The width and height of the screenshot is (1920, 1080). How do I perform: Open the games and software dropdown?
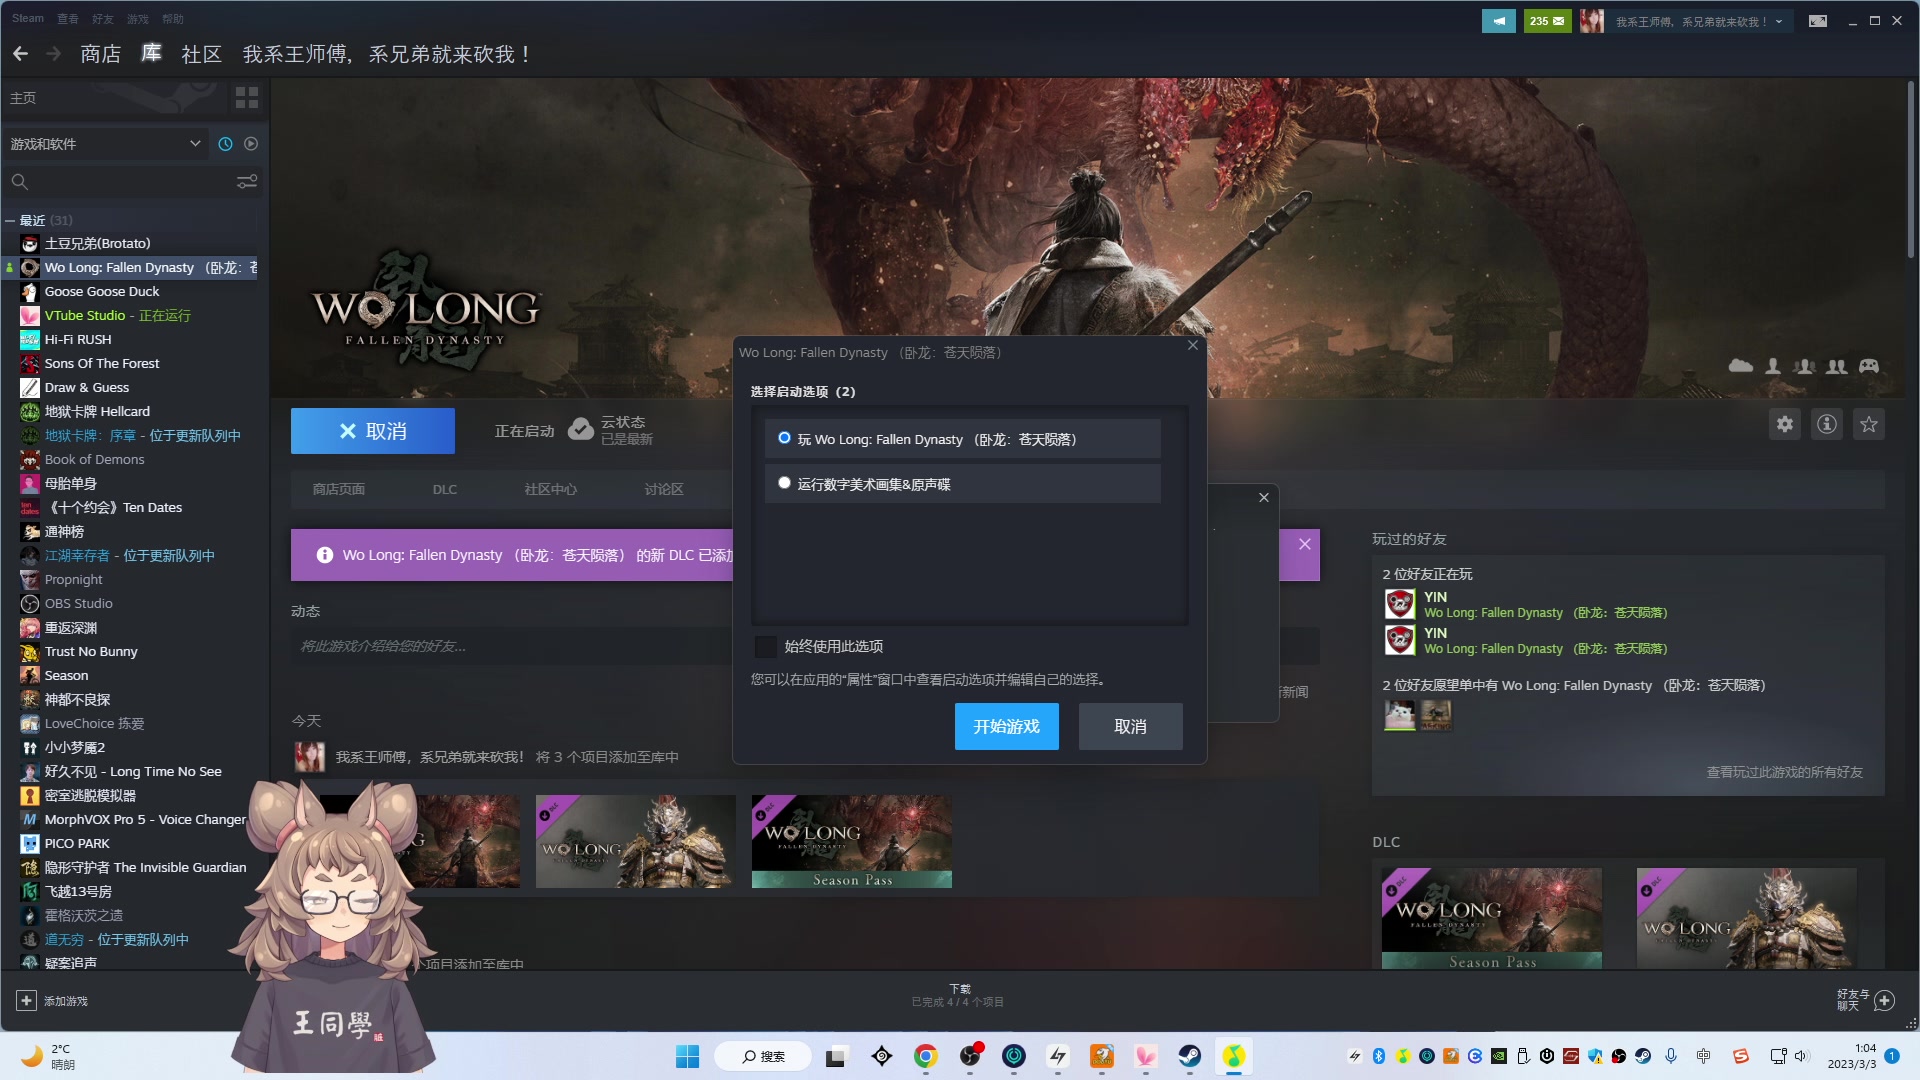(x=105, y=144)
